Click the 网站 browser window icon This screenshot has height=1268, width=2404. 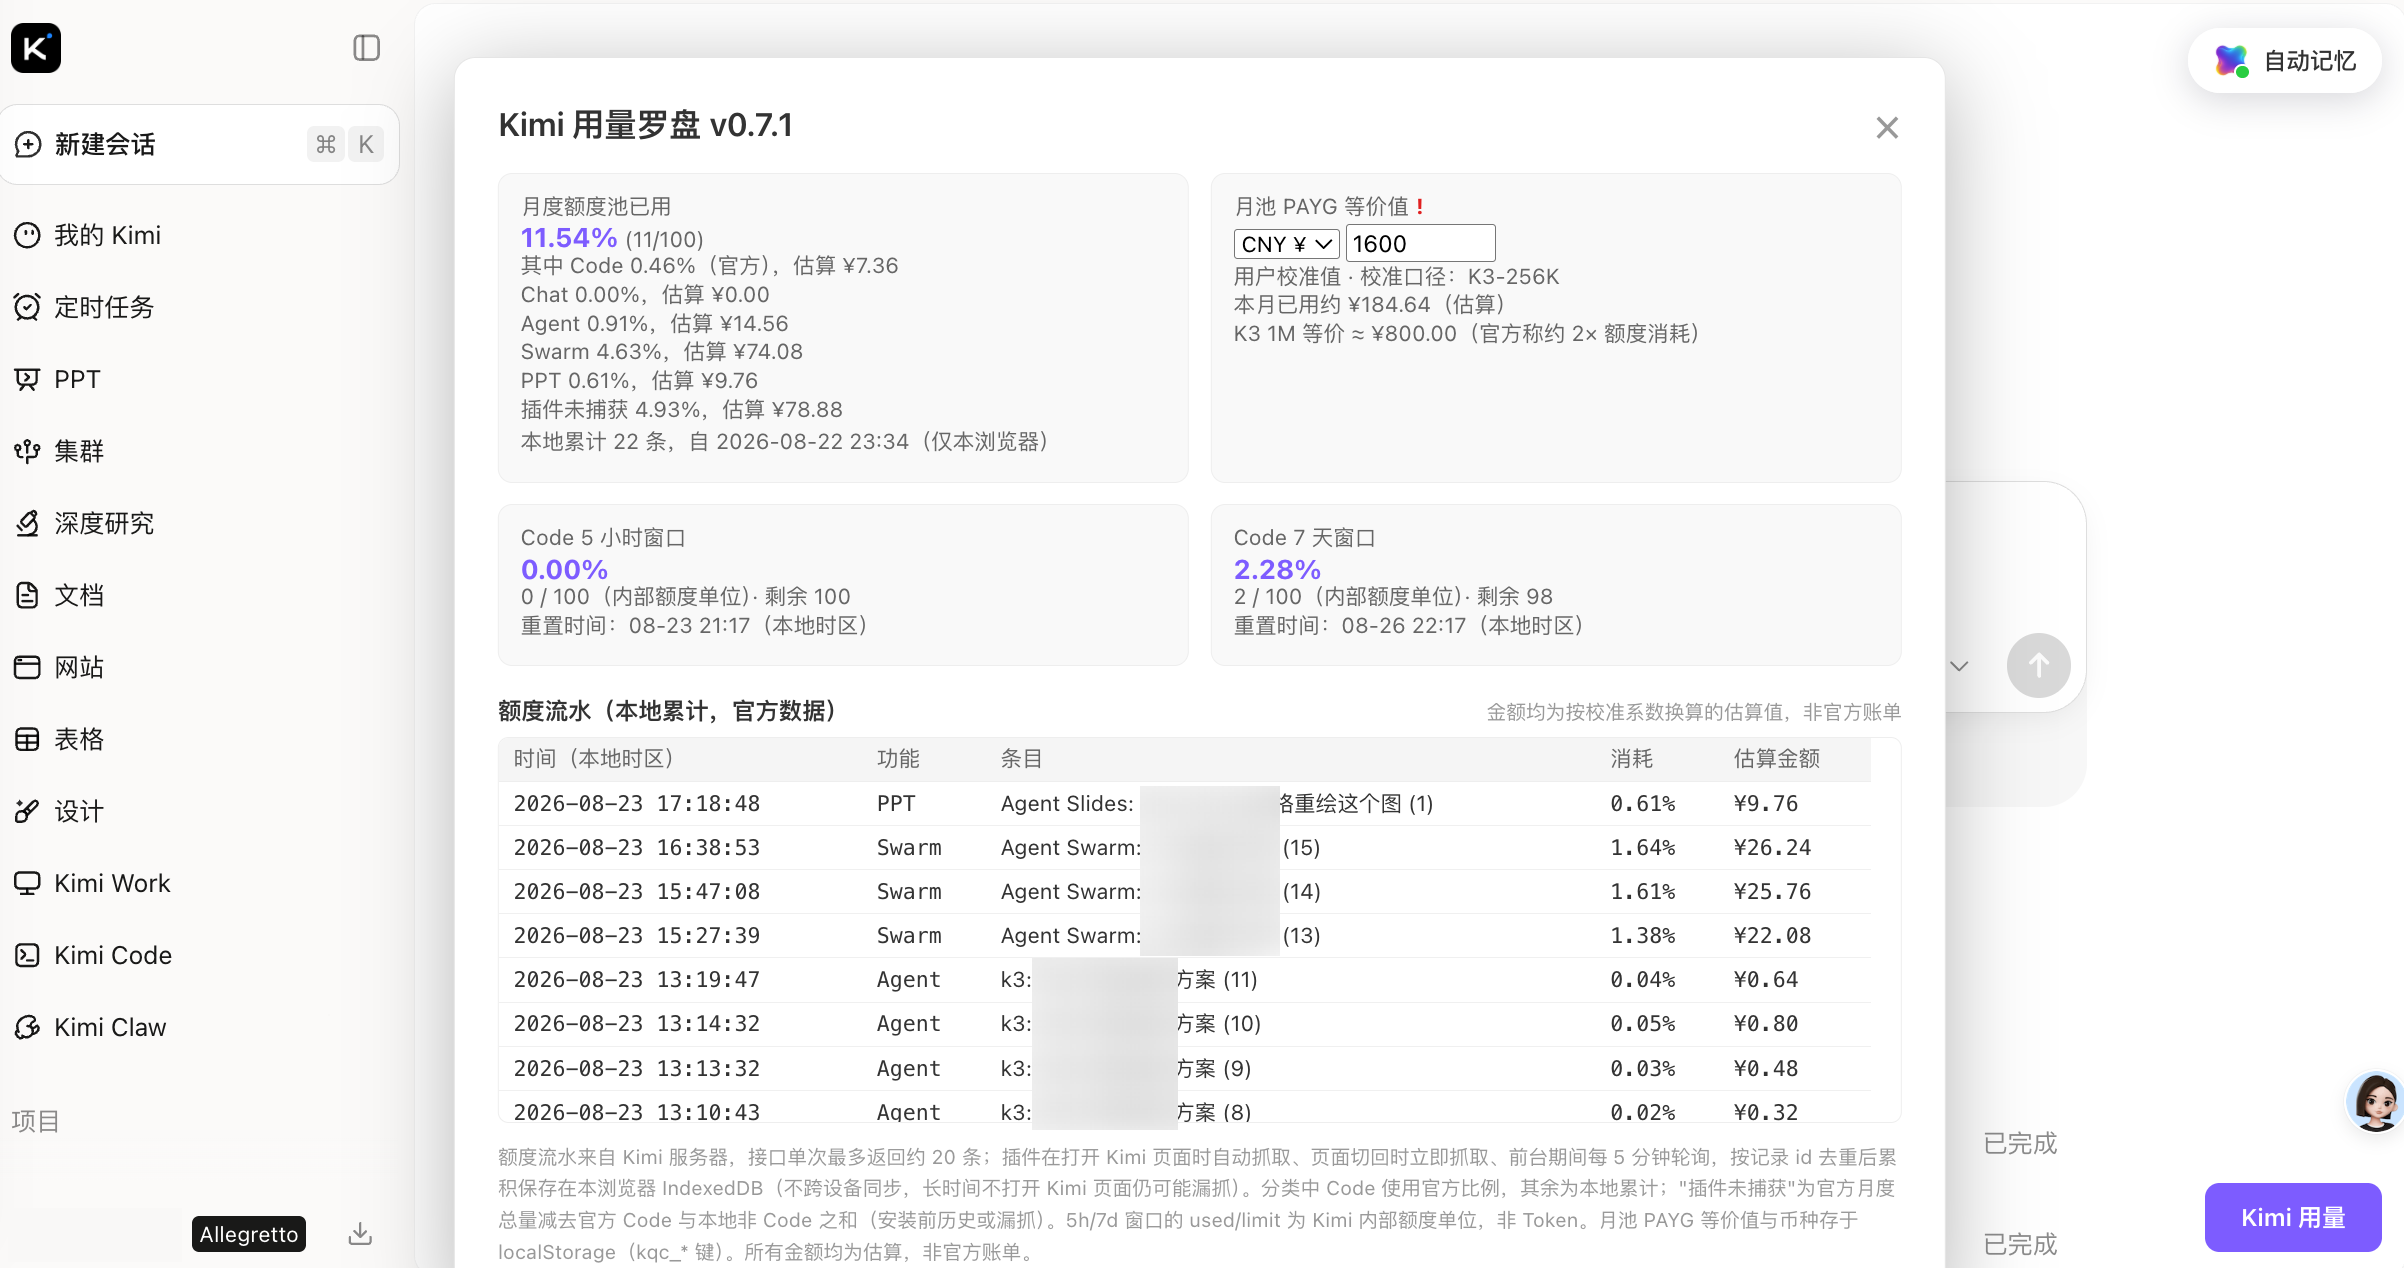pyautogui.click(x=27, y=667)
